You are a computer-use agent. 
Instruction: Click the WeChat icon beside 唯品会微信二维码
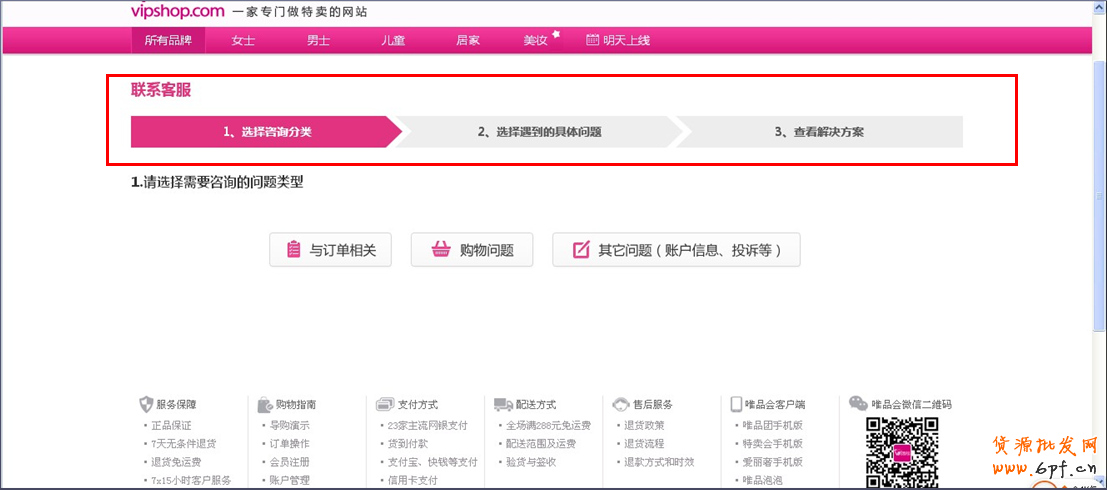(x=858, y=404)
